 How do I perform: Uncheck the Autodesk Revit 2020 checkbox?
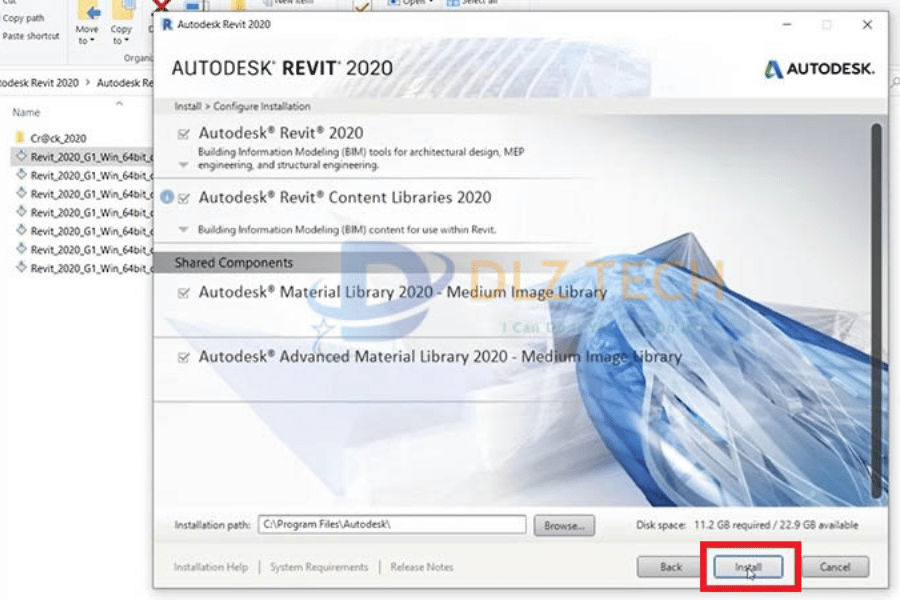[x=183, y=134]
